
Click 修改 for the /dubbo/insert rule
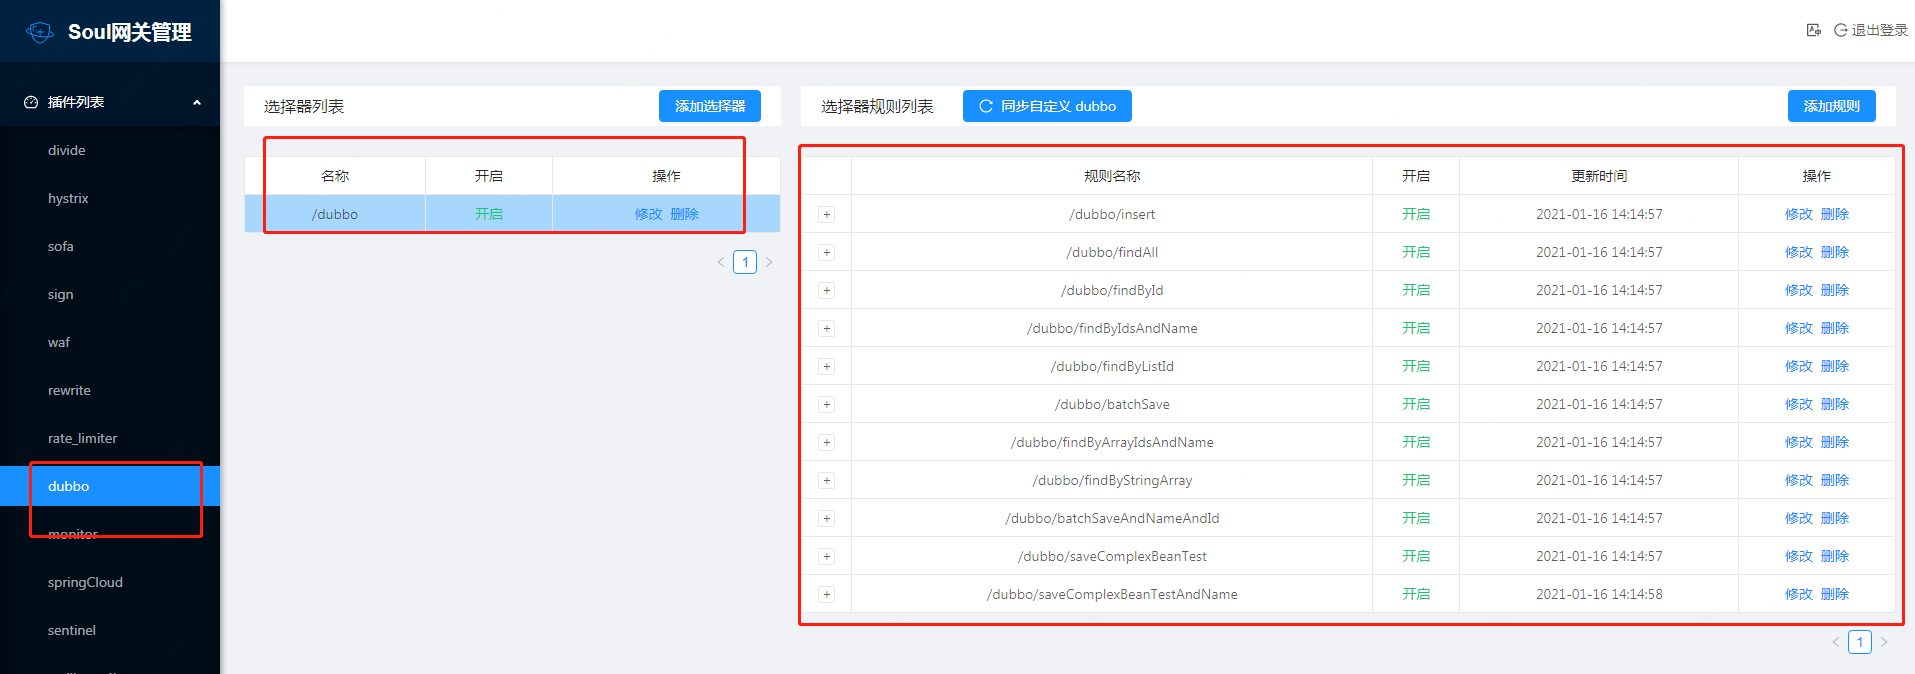[1799, 214]
